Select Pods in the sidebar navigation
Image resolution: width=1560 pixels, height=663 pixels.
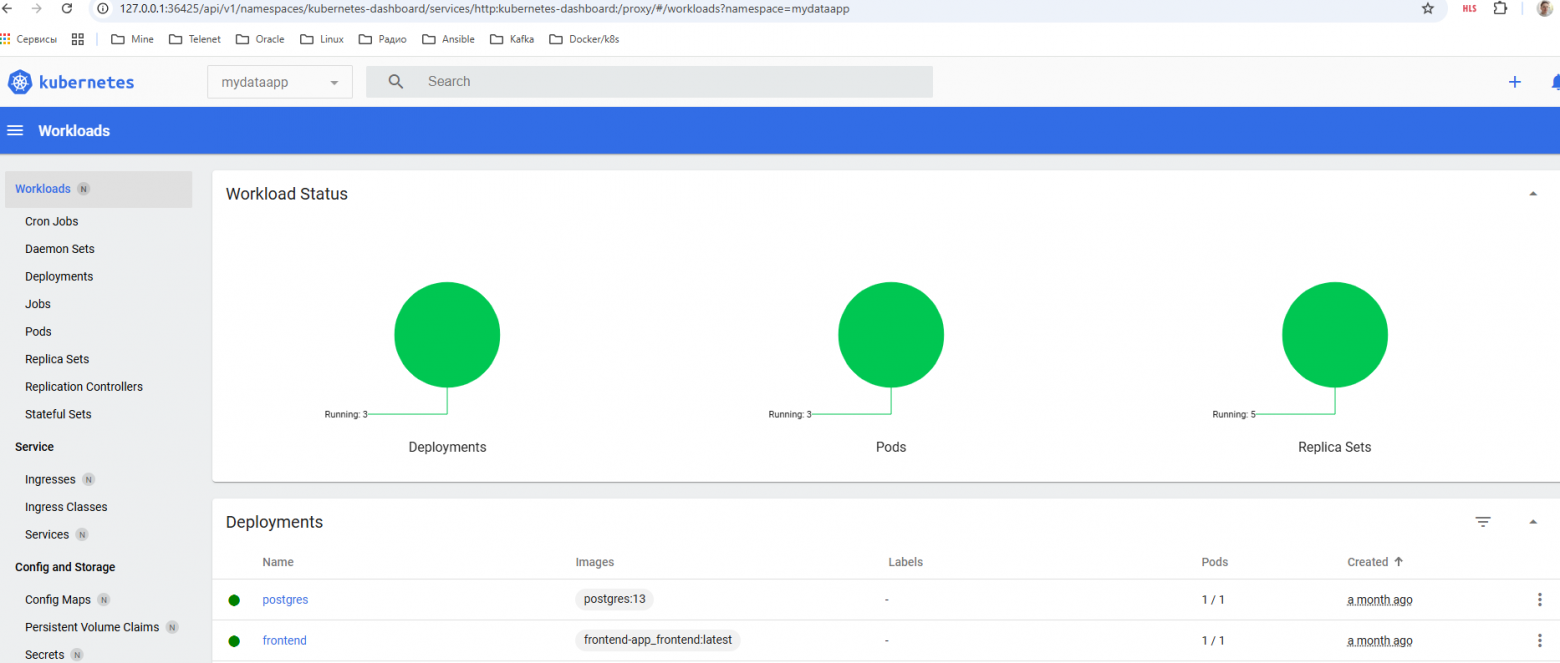37,331
